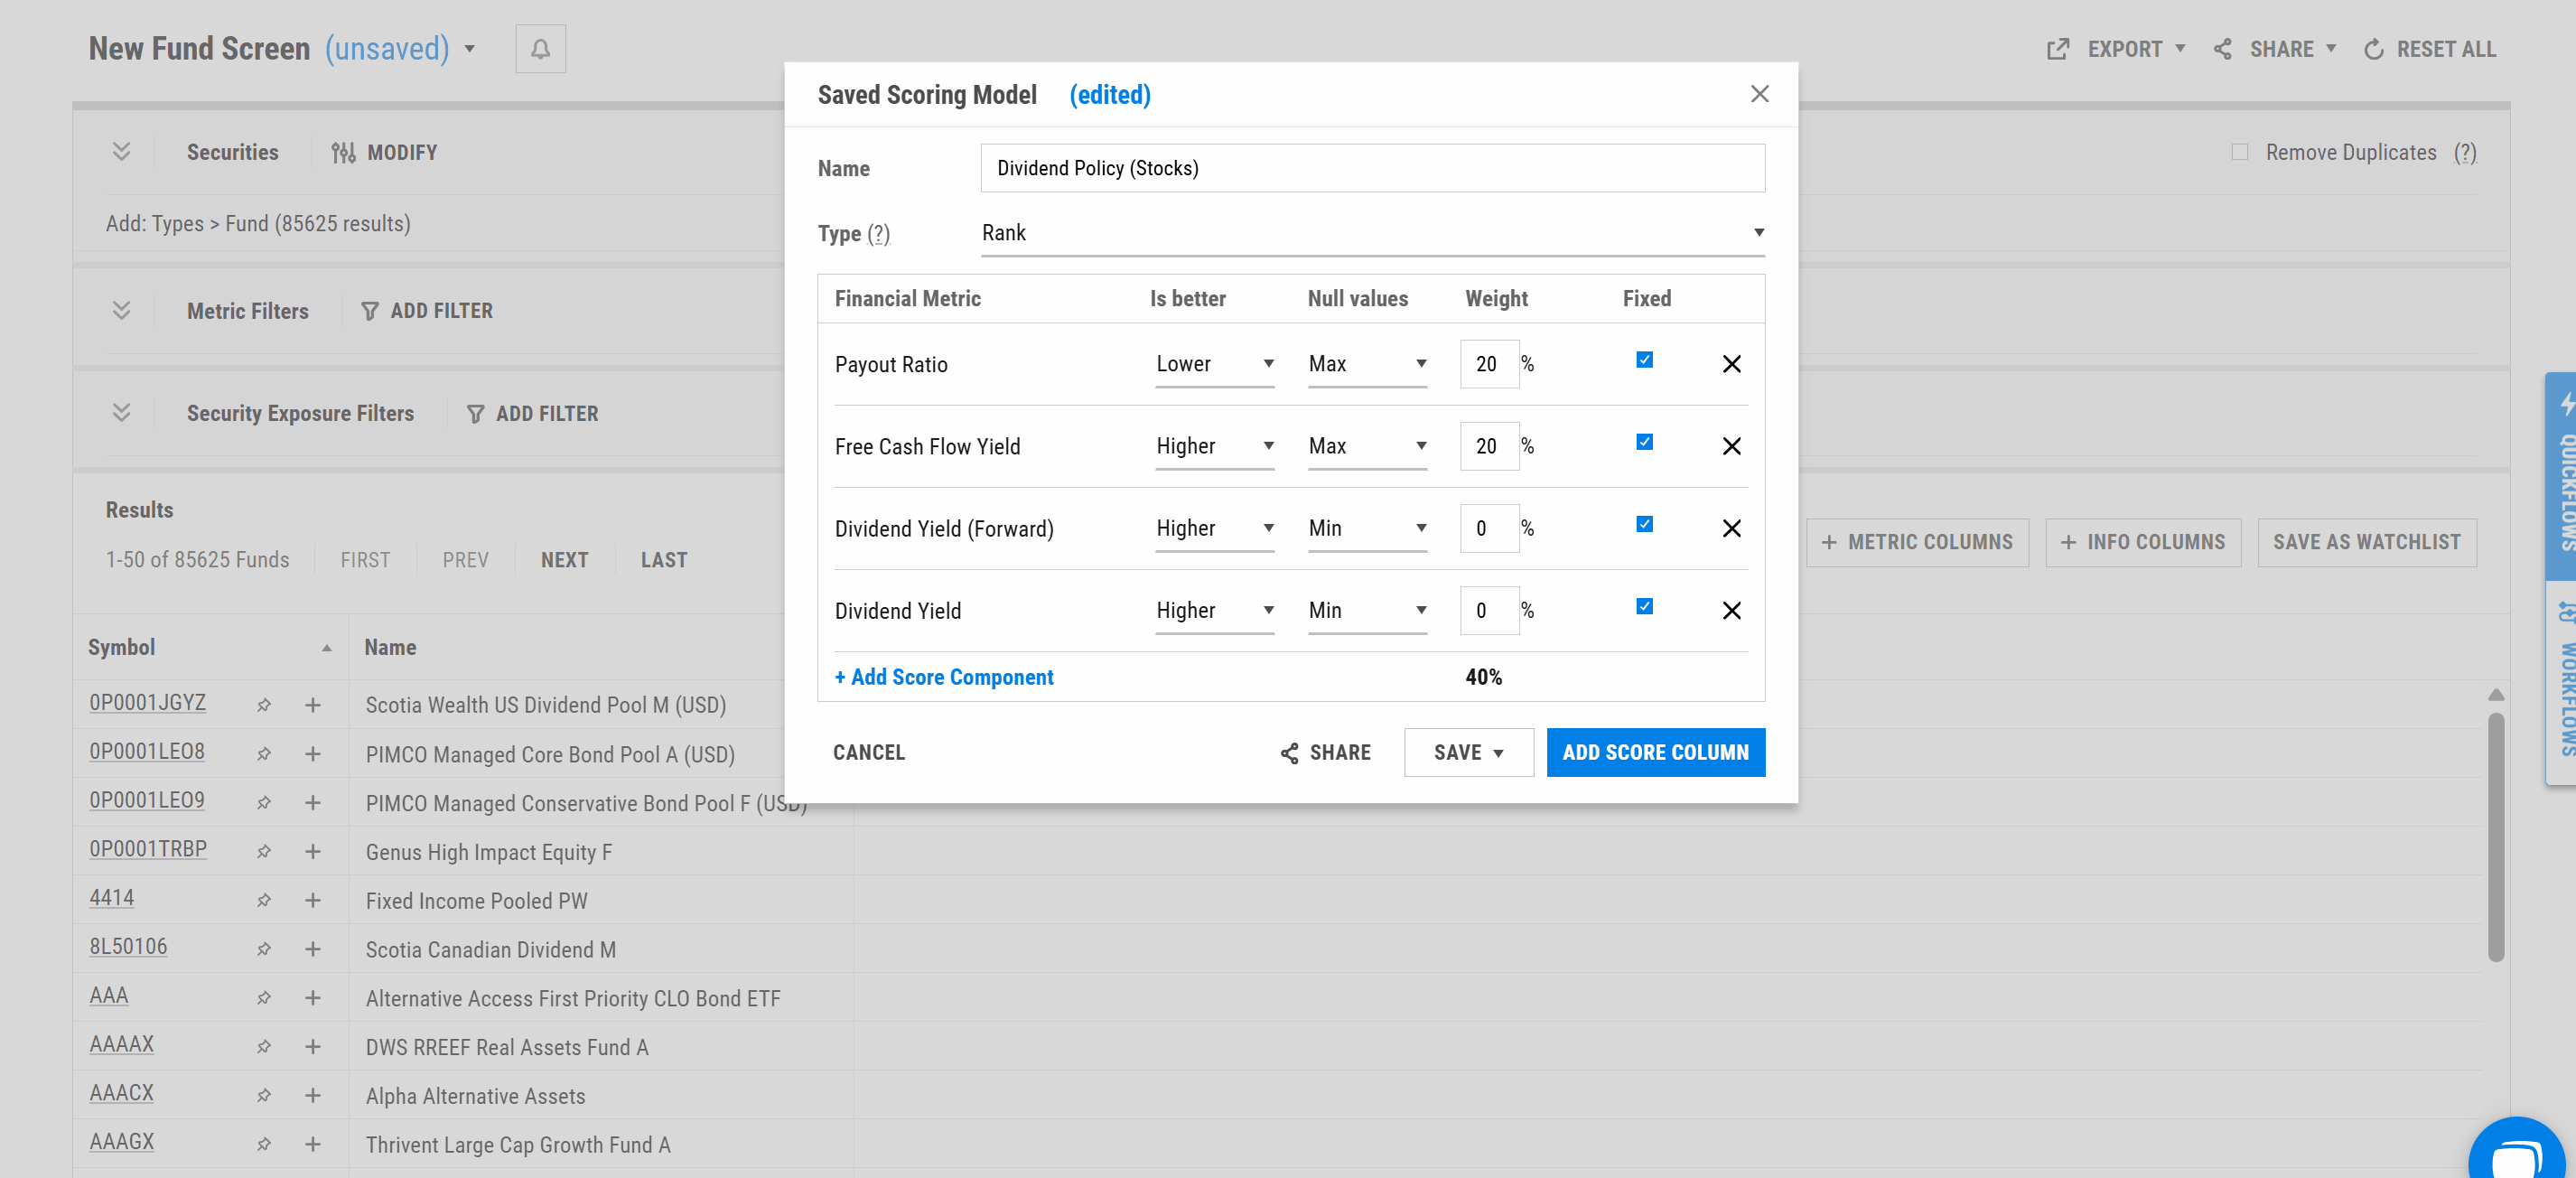Add a Security Exposure filter

click(532, 414)
